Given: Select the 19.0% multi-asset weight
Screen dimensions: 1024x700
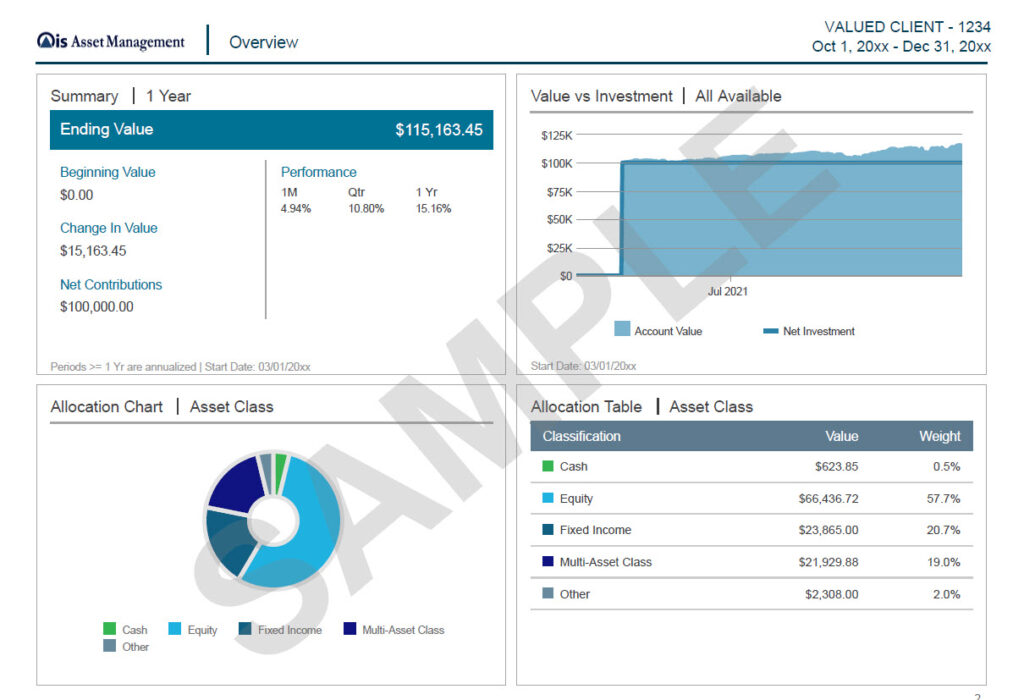Looking at the screenshot, I should (x=944, y=562).
